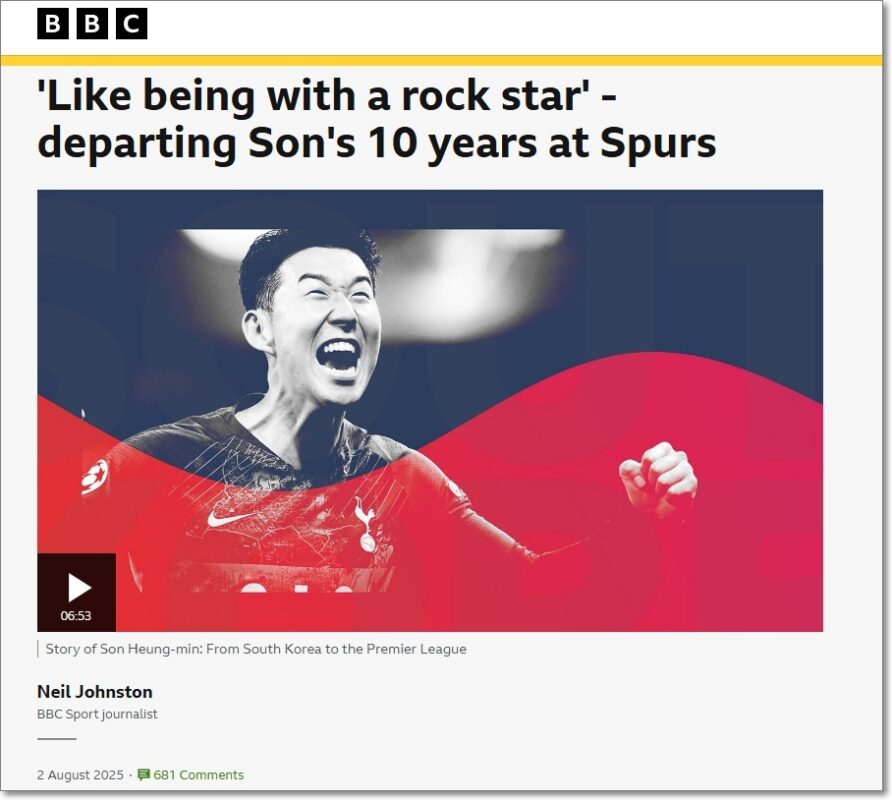Click the Champions League badge on sleeve
The image size is (892, 800).
click(94, 476)
